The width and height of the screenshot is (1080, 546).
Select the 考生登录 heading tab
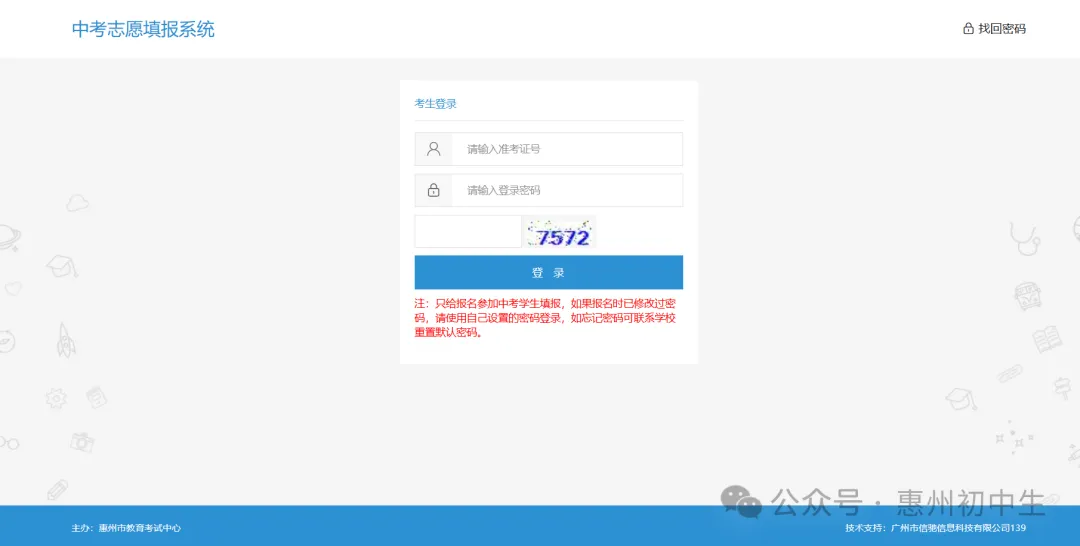tap(435, 104)
